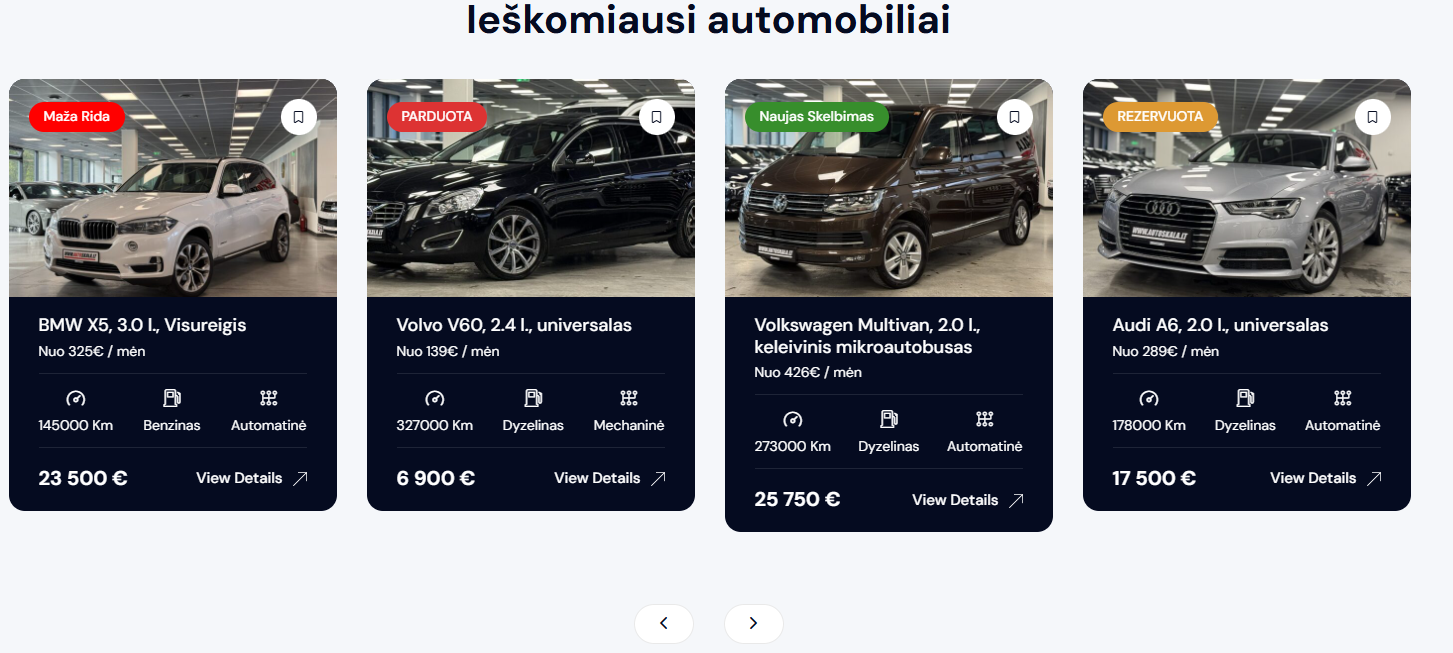Click the white BMW X5 photo
This screenshot has height=653, width=1453.
pos(173,188)
